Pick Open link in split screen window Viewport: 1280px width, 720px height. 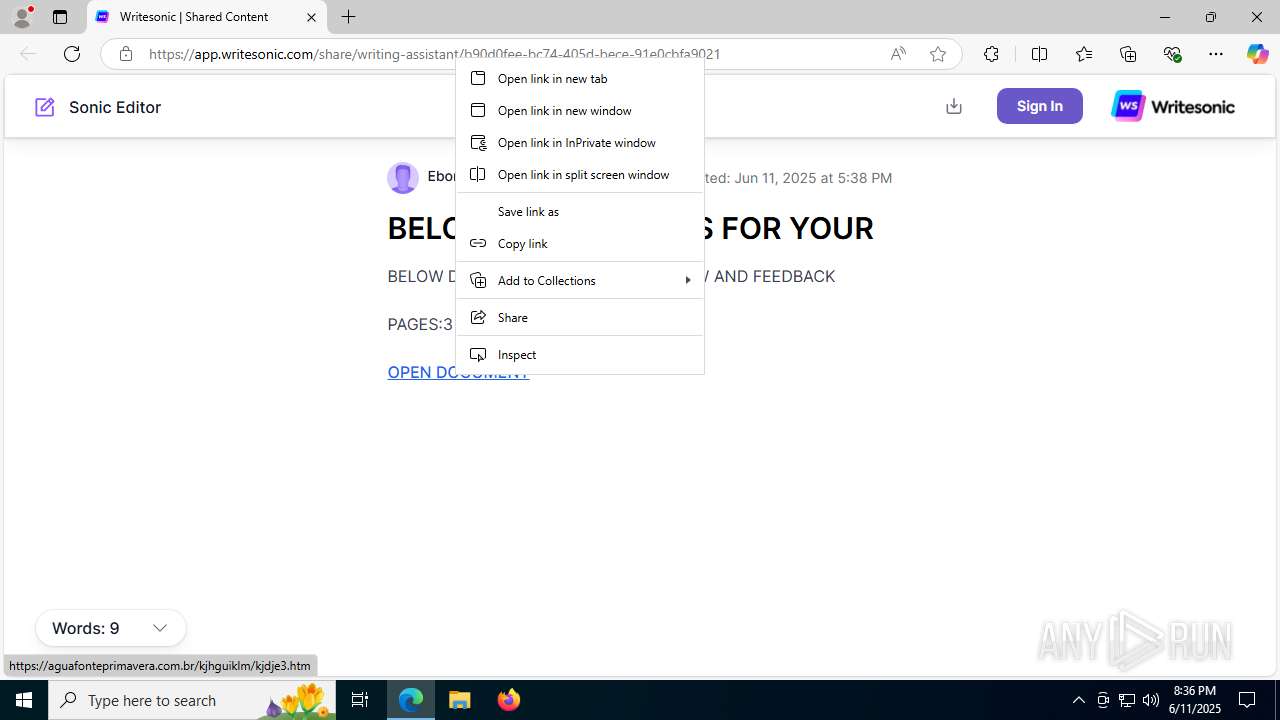pyautogui.click(x=580, y=174)
